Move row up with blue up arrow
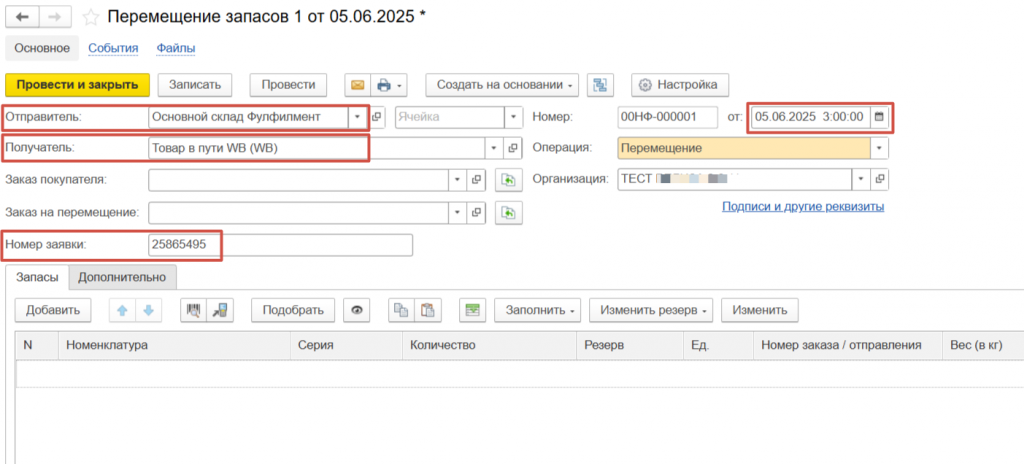Screen dimensions: 1024x464 click(x=122, y=310)
